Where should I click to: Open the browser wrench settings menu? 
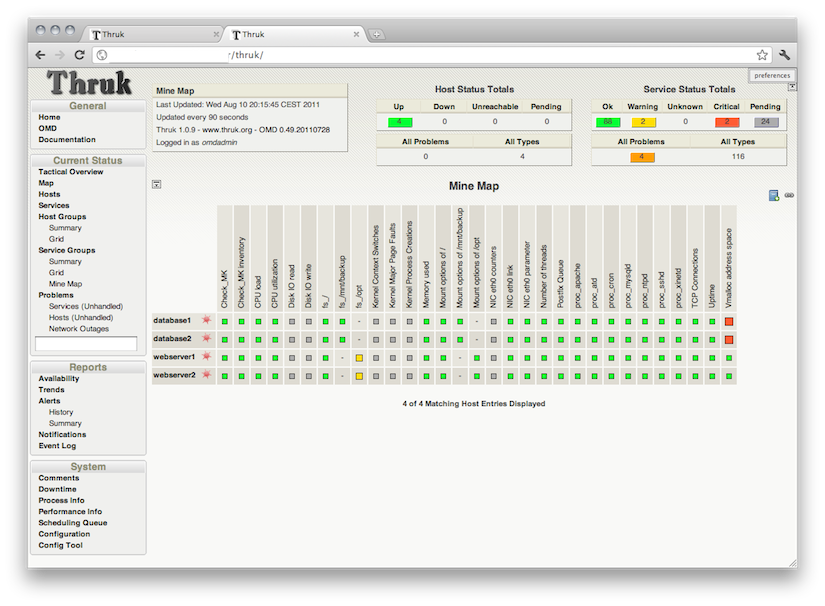(x=785, y=55)
